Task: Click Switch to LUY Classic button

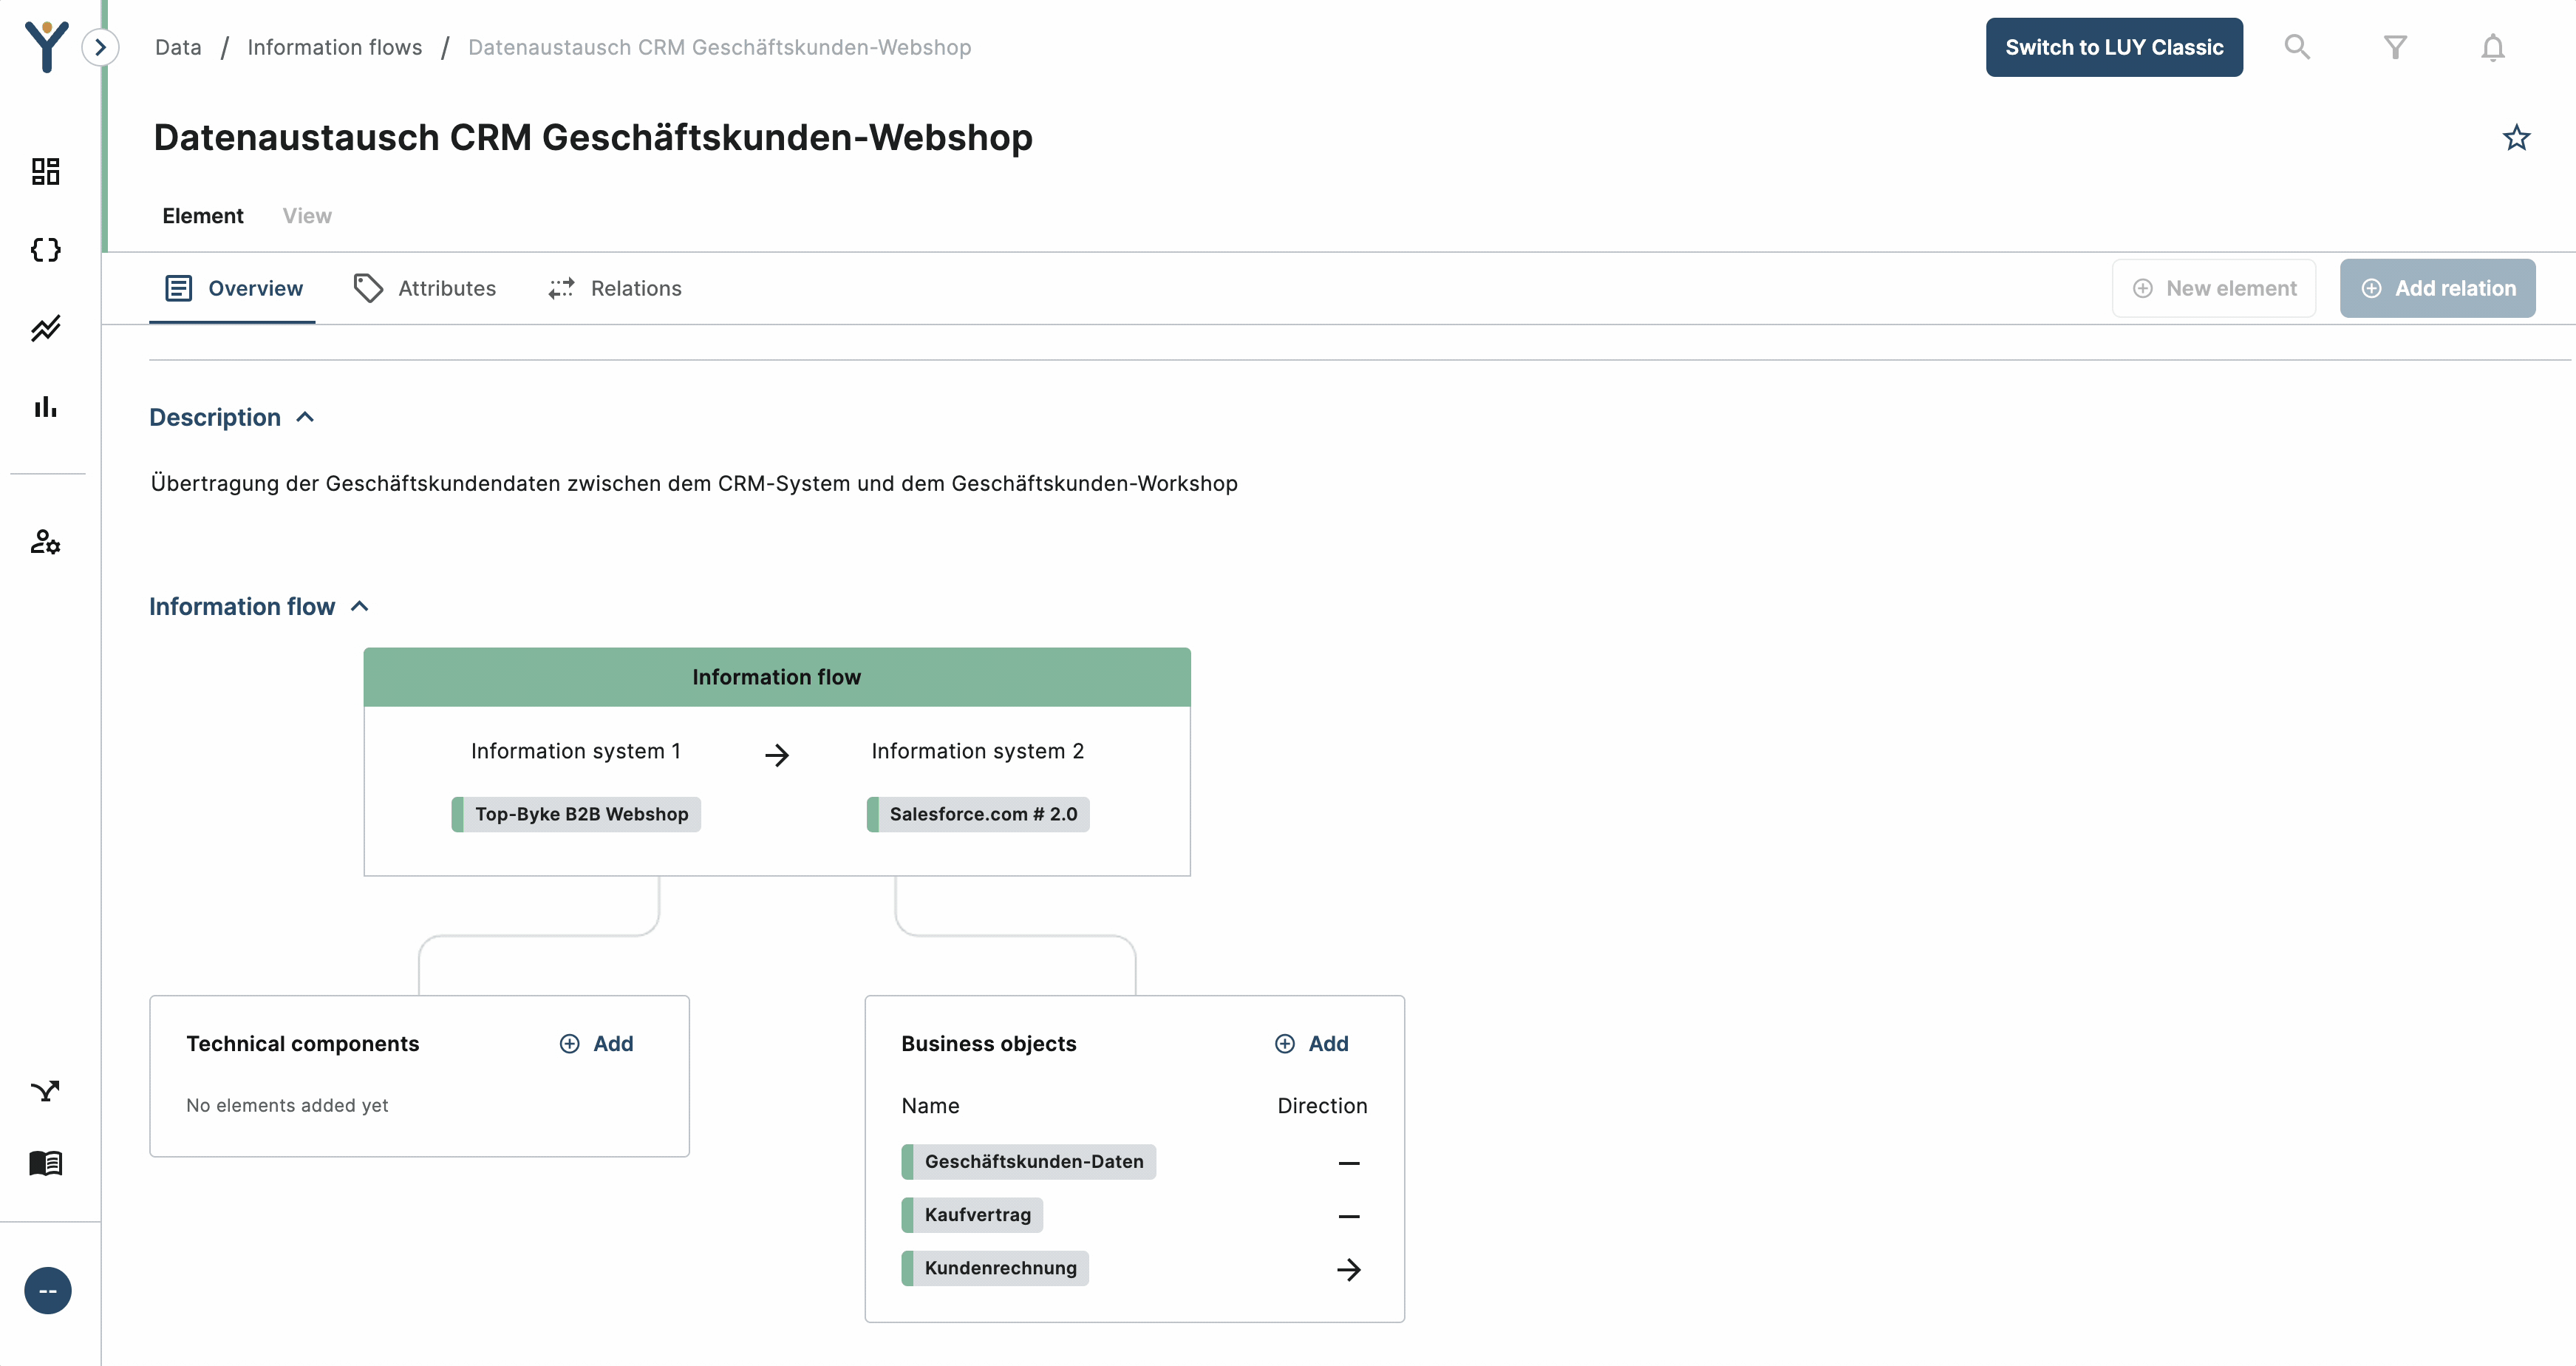Action: tap(2113, 47)
